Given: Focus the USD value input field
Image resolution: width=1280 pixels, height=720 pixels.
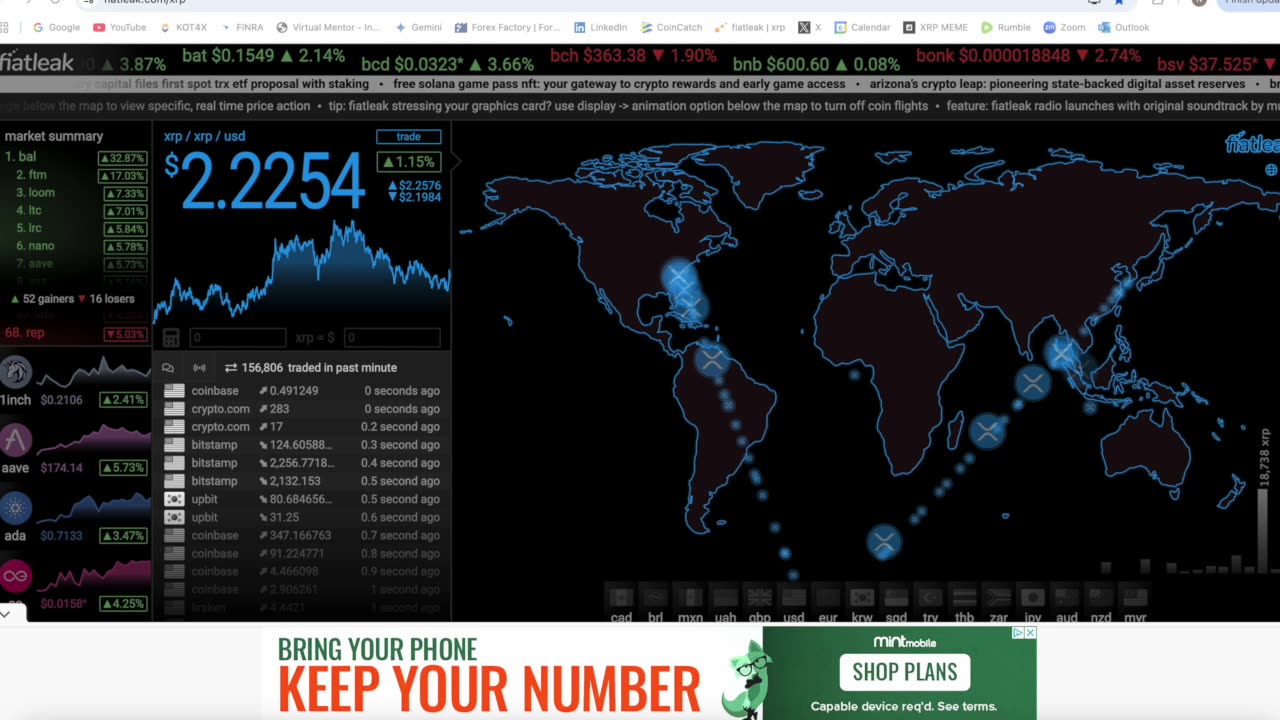Looking at the screenshot, I should point(391,338).
